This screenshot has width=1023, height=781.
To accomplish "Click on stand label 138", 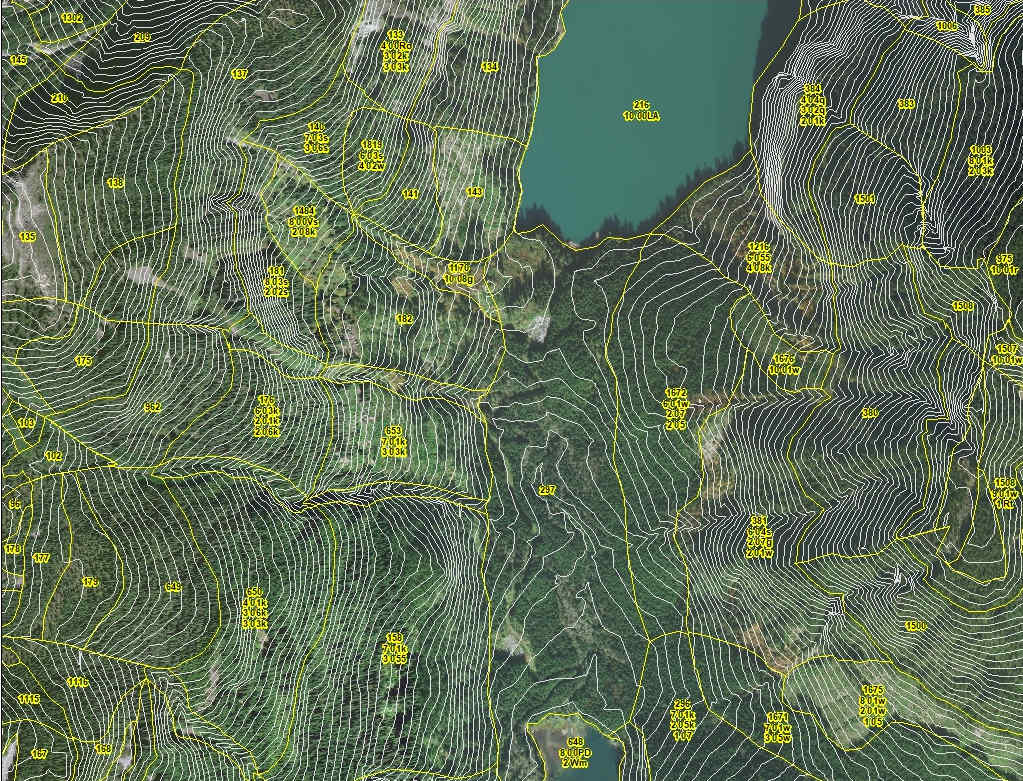I will (x=115, y=183).
